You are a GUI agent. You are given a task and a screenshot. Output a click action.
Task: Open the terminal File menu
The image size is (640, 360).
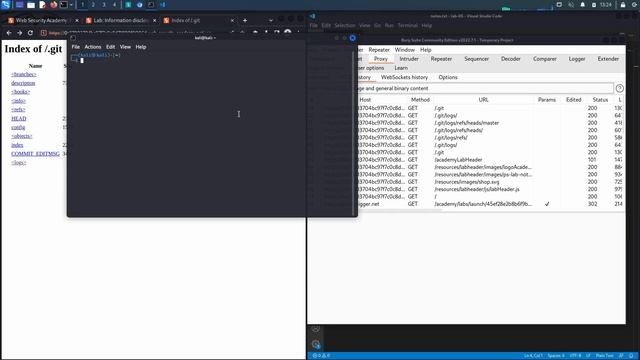(76, 47)
